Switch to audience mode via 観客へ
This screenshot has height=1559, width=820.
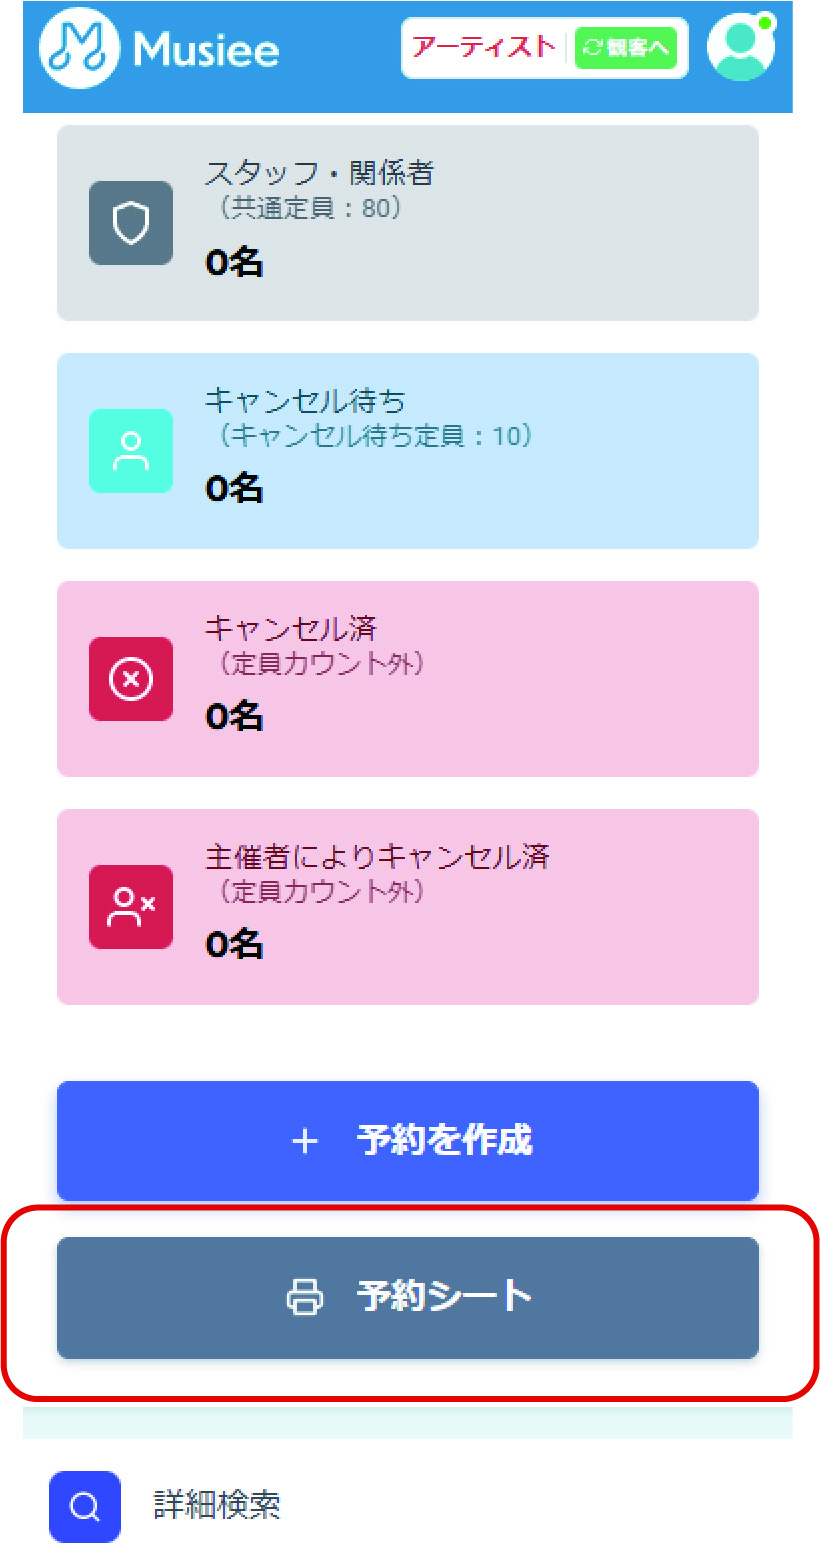pos(626,48)
